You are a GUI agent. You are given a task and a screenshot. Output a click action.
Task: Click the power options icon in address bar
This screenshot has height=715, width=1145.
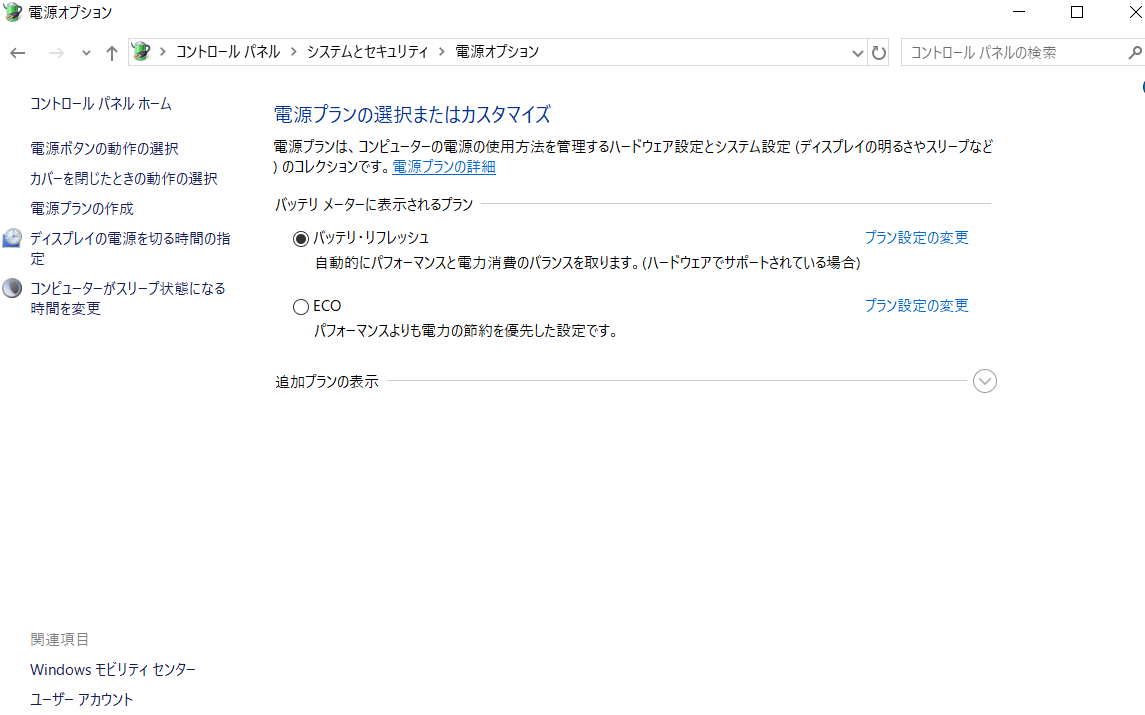coord(141,52)
